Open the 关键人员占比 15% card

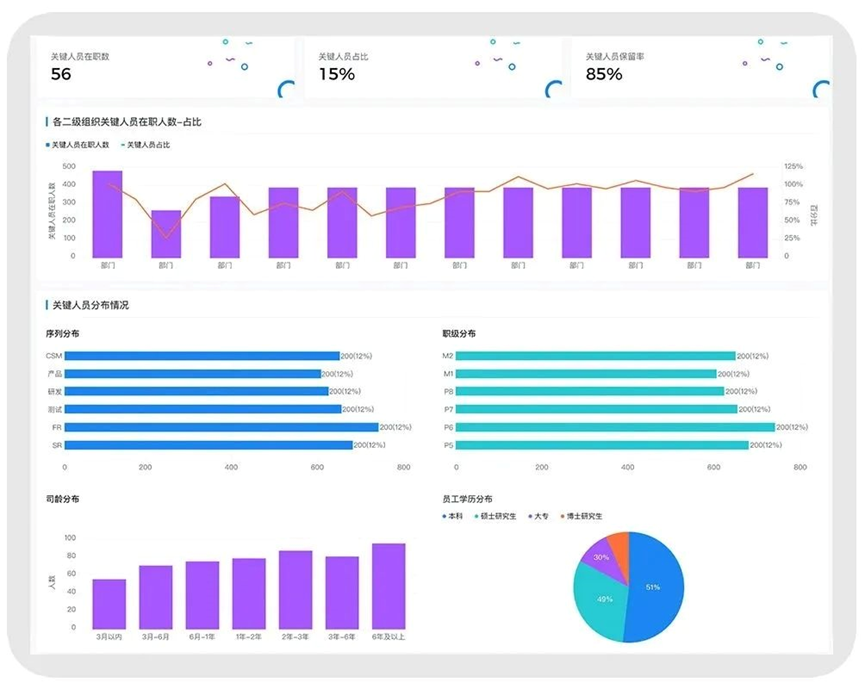pos(433,67)
